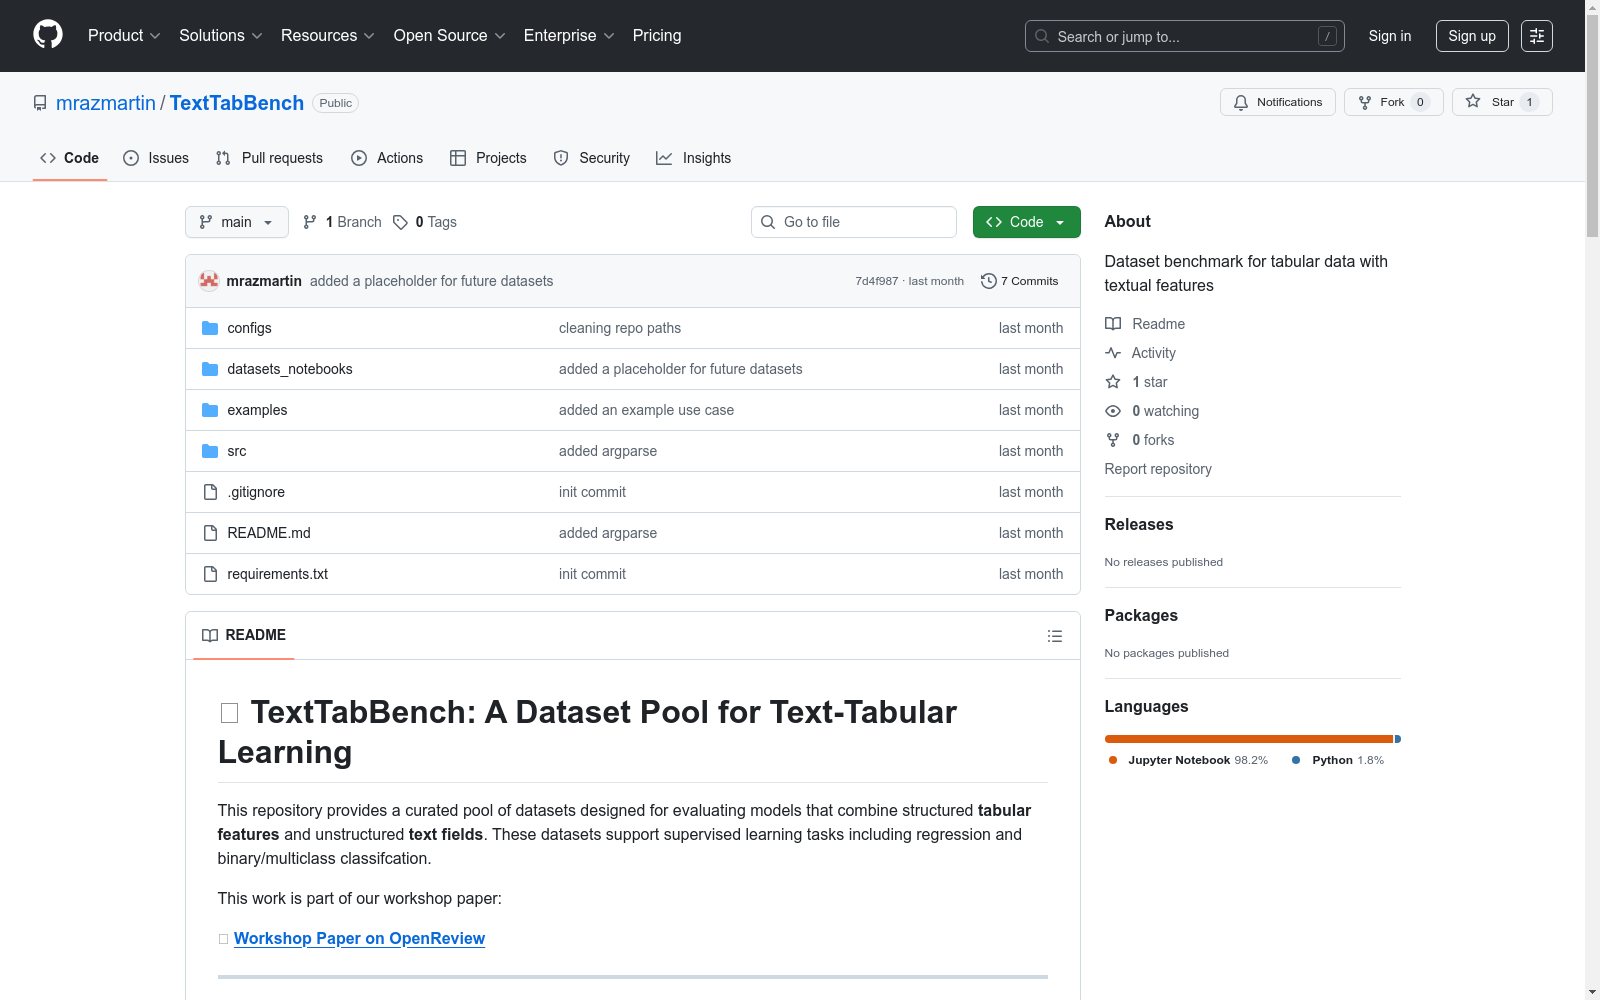The height and width of the screenshot is (1000, 1600).
Task: Open the 0 Tags link
Action: (425, 222)
